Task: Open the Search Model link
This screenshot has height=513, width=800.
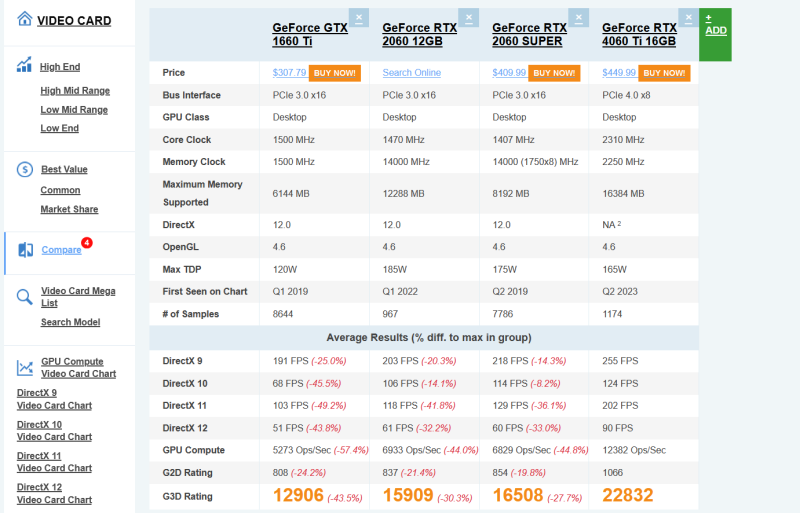Action: pos(70,322)
